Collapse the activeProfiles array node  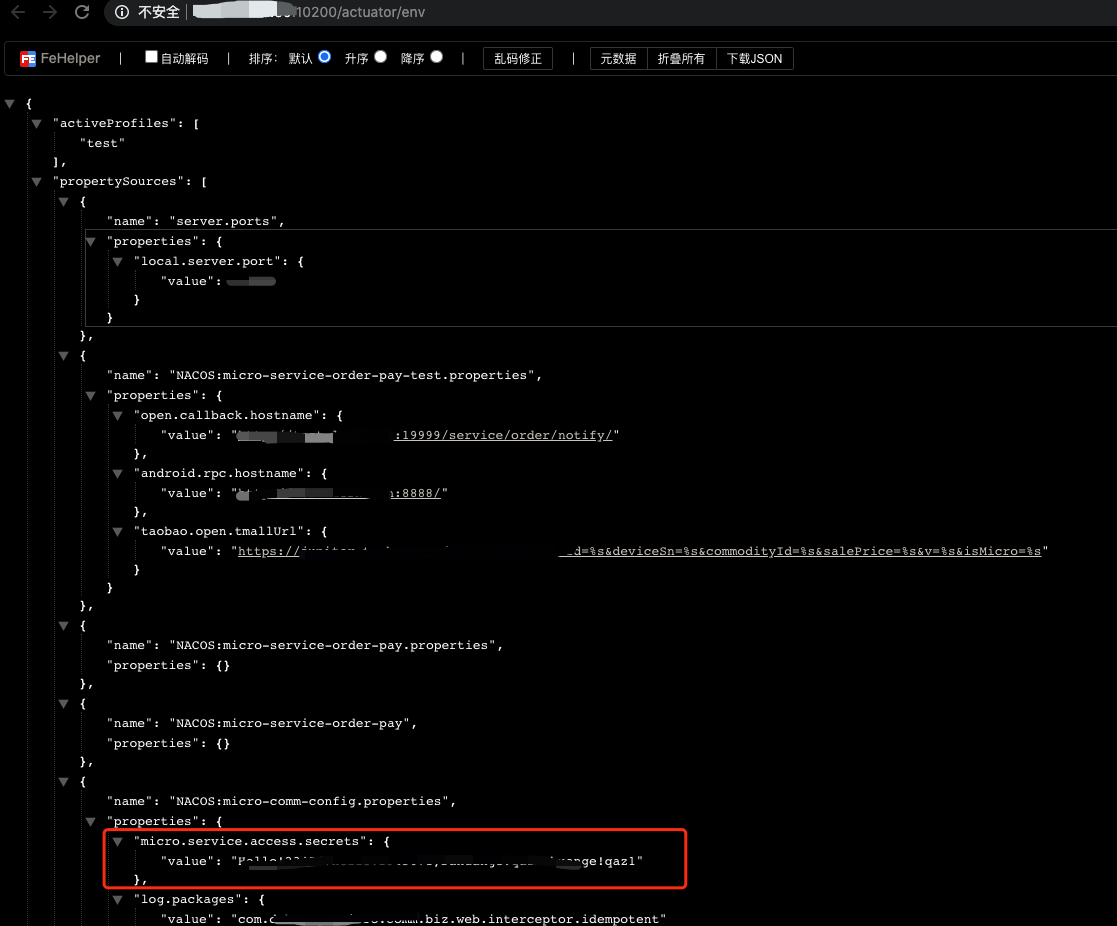tap(36, 124)
